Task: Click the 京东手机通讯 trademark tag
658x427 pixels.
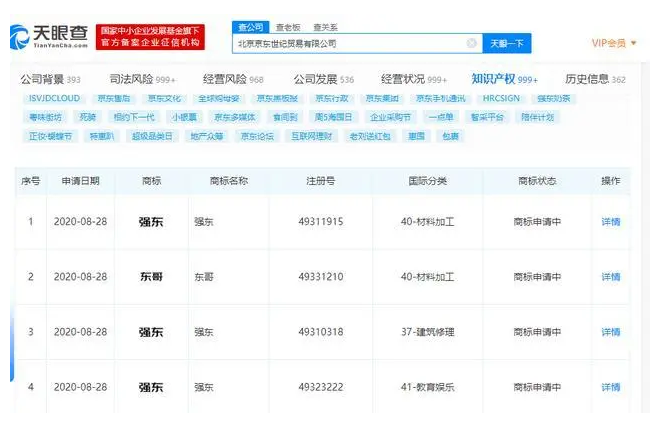Action: pos(440,99)
